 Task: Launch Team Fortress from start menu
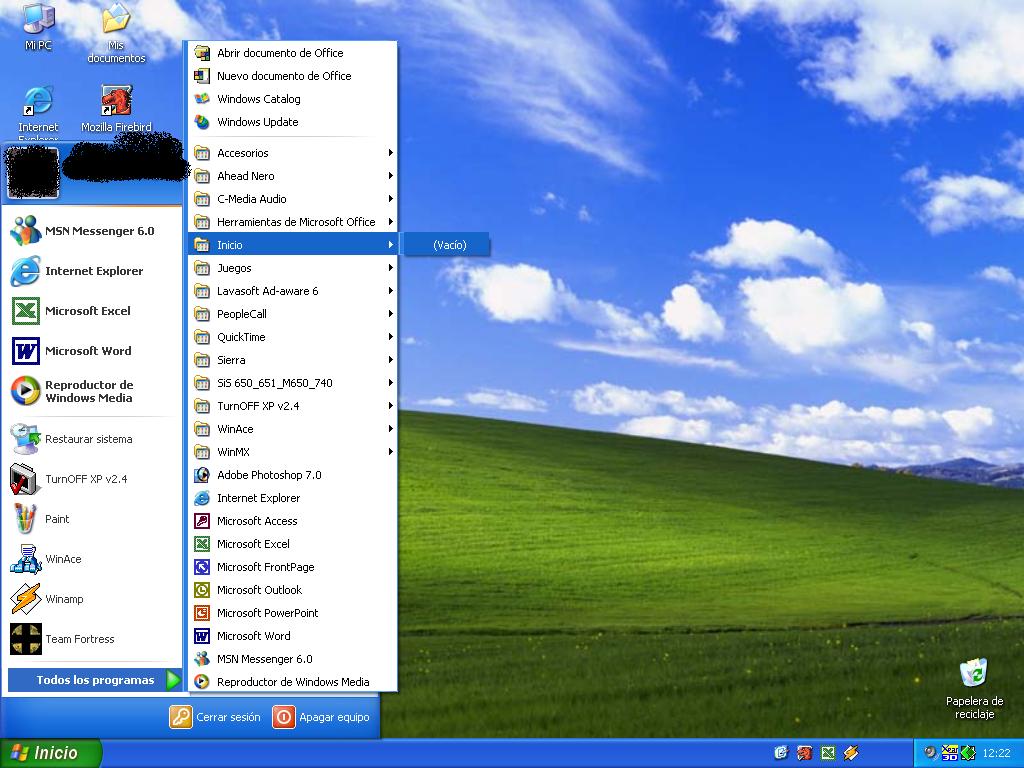tap(79, 639)
